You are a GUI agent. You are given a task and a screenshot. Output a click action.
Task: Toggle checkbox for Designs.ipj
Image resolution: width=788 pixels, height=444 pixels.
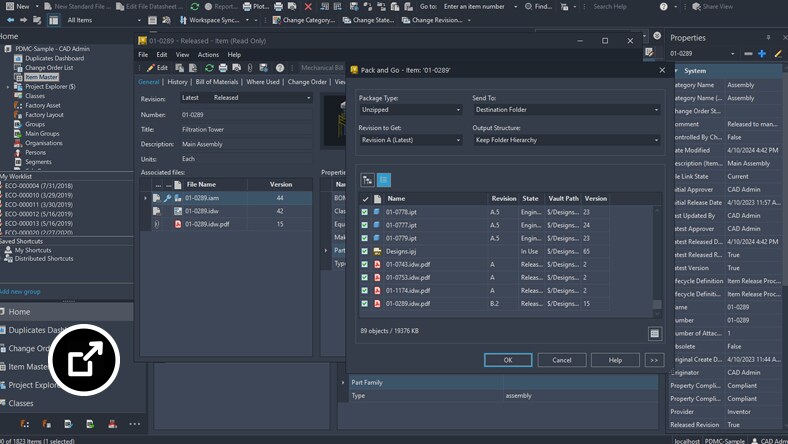(x=364, y=251)
